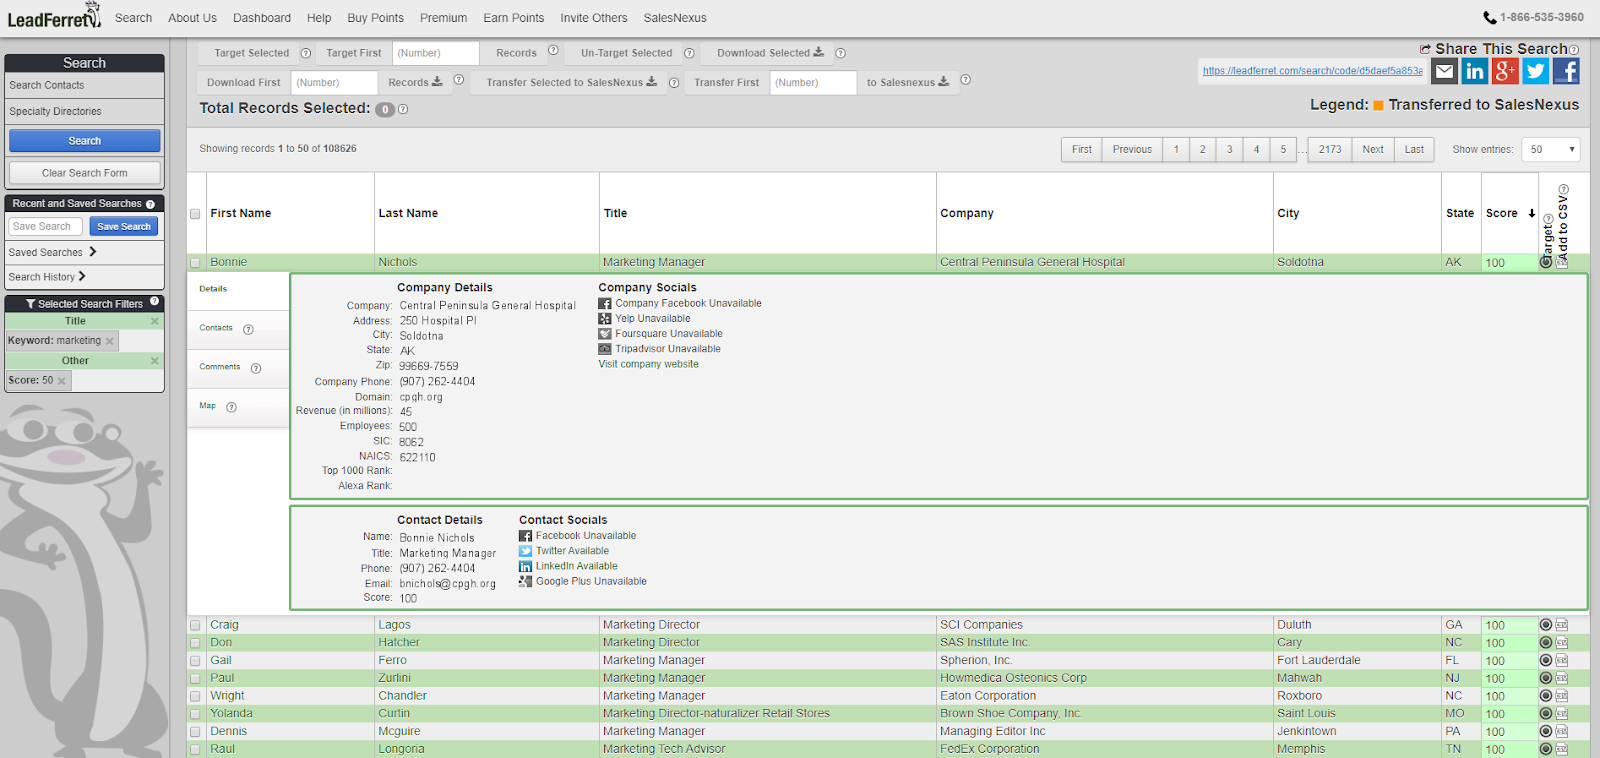Viewport: 1600px width, 758px height.
Task: Check the box for Dennis Mcguire
Action: [x=195, y=732]
